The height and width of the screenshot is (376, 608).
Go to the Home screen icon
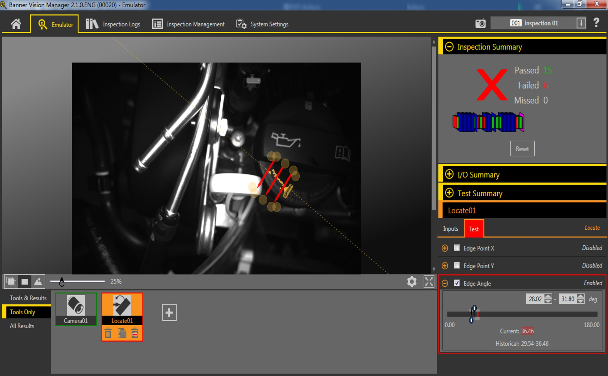click(16, 24)
